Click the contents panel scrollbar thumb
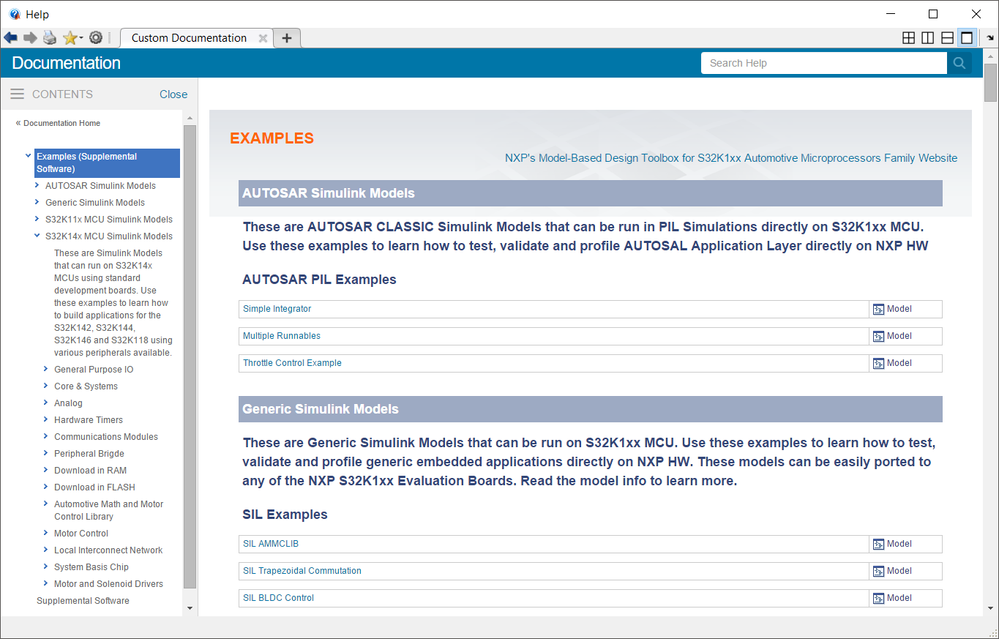The width and height of the screenshot is (999, 639). tap(189, 357)
